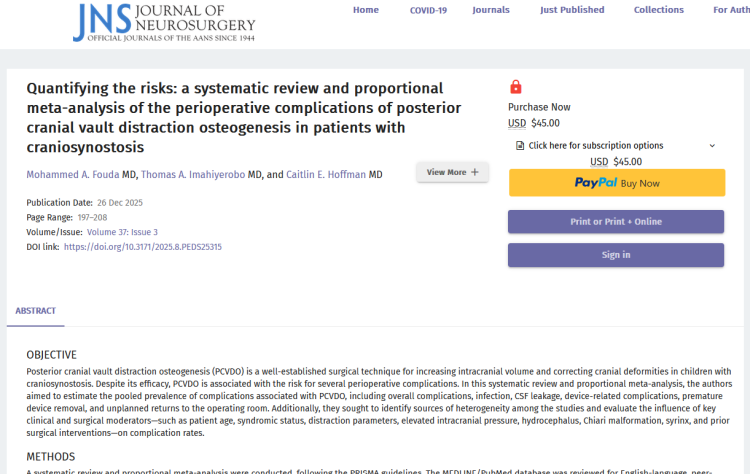
Task: Click the USD $45.00 price under Purchase Now
Action: point(534,123)
